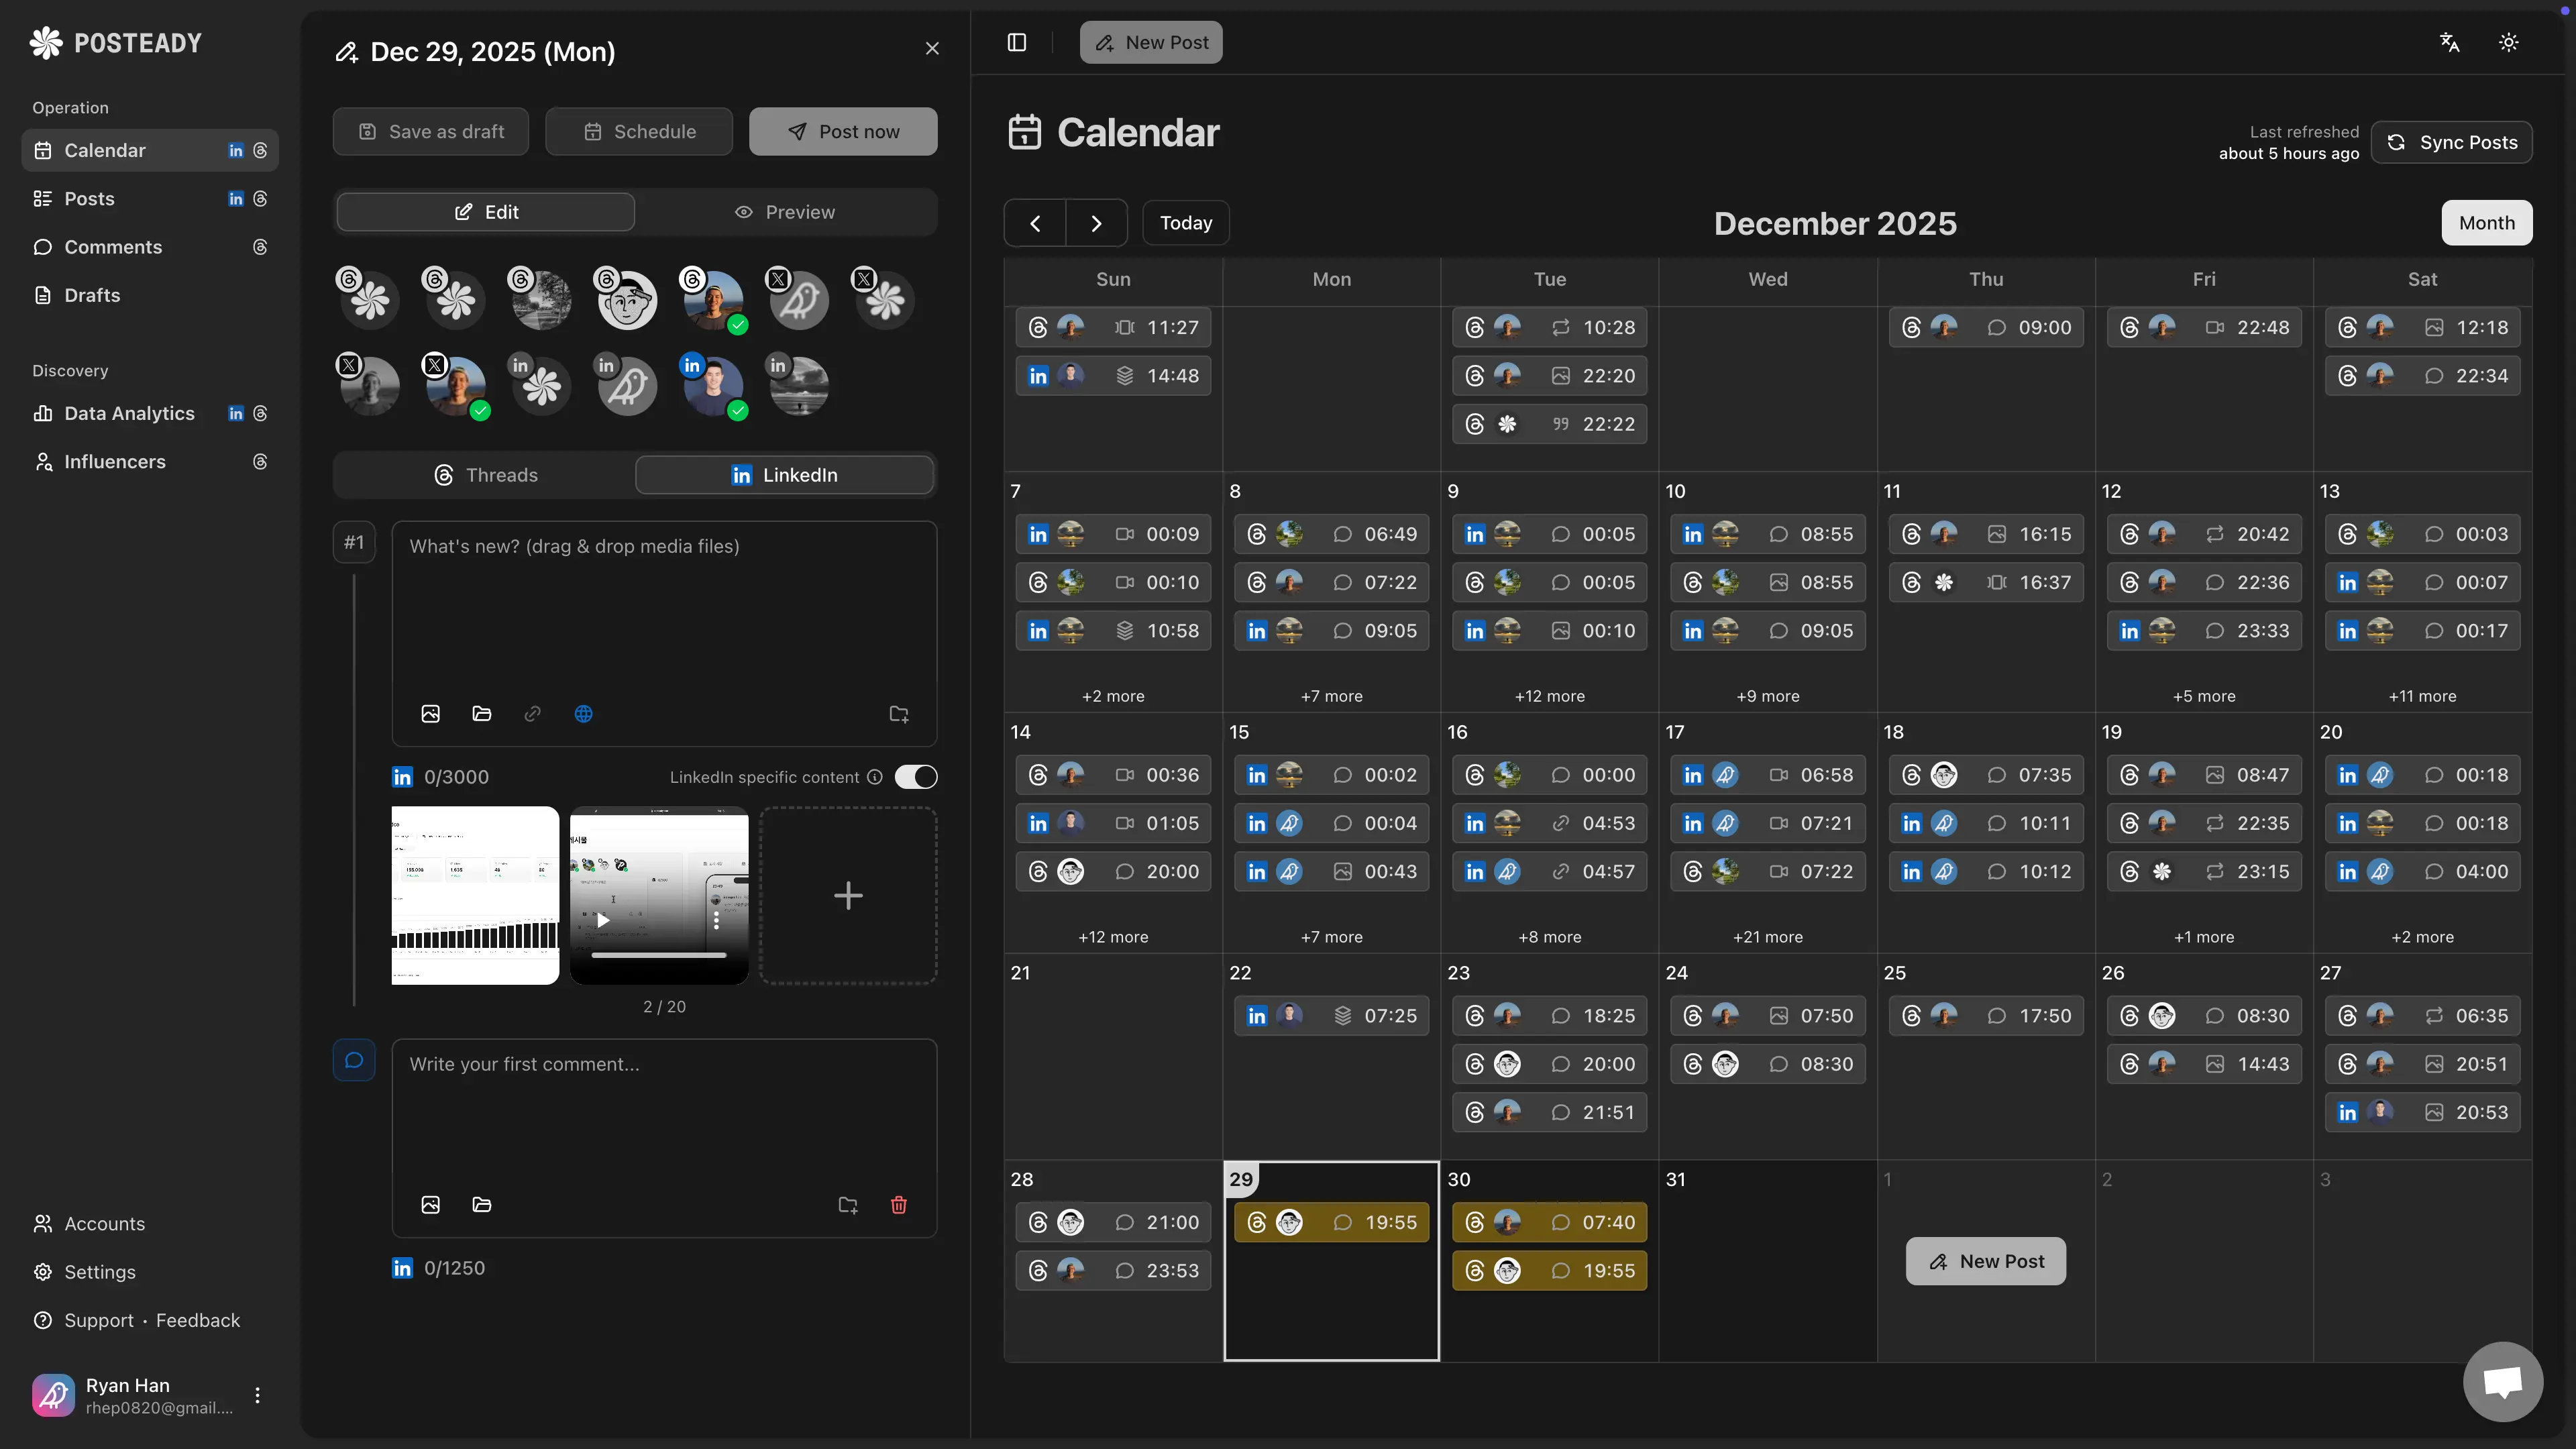Screen dimensions: 2576x1449
Task: Delete the comment with the trash icon
Action: [x=898, y=1205]
